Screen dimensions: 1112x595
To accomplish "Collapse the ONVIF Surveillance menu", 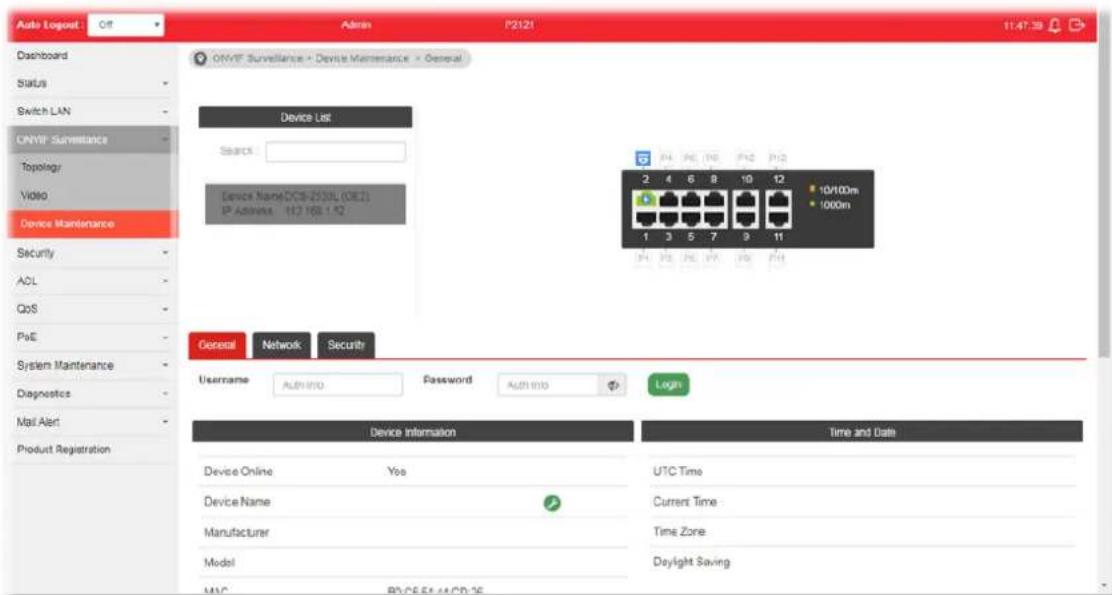I will click(93, 140).
